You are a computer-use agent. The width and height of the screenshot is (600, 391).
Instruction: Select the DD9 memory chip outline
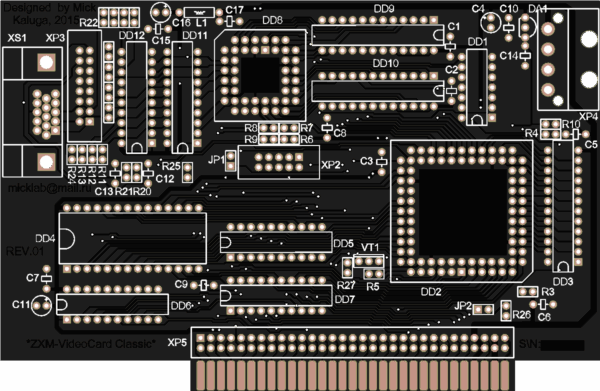pyautogui.click(x=378, y=35)
